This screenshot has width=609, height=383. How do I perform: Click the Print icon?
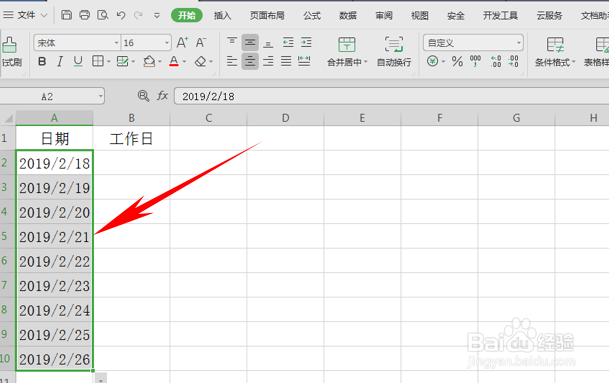click(x=84, y=15)
